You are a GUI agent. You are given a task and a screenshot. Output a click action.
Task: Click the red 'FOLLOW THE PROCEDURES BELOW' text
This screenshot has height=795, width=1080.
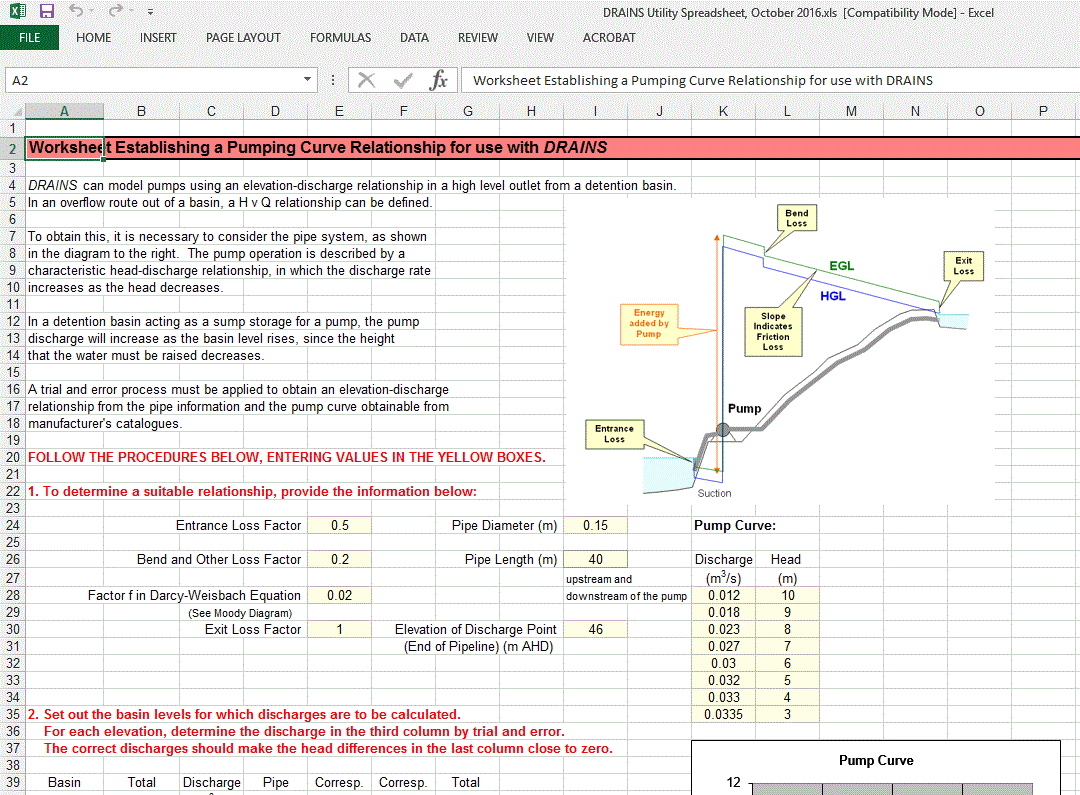click(x=287, y=457)
